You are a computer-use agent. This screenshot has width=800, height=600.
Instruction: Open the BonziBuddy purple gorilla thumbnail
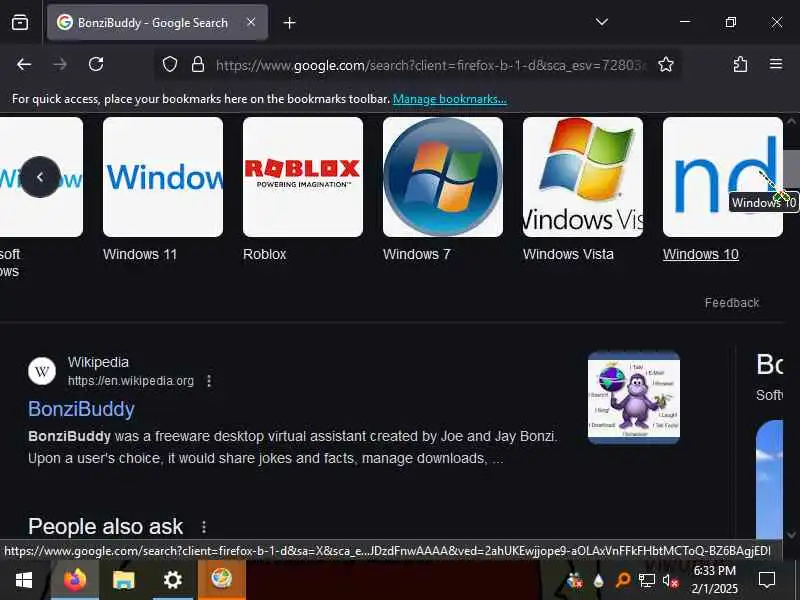click(x=633, y=397)
